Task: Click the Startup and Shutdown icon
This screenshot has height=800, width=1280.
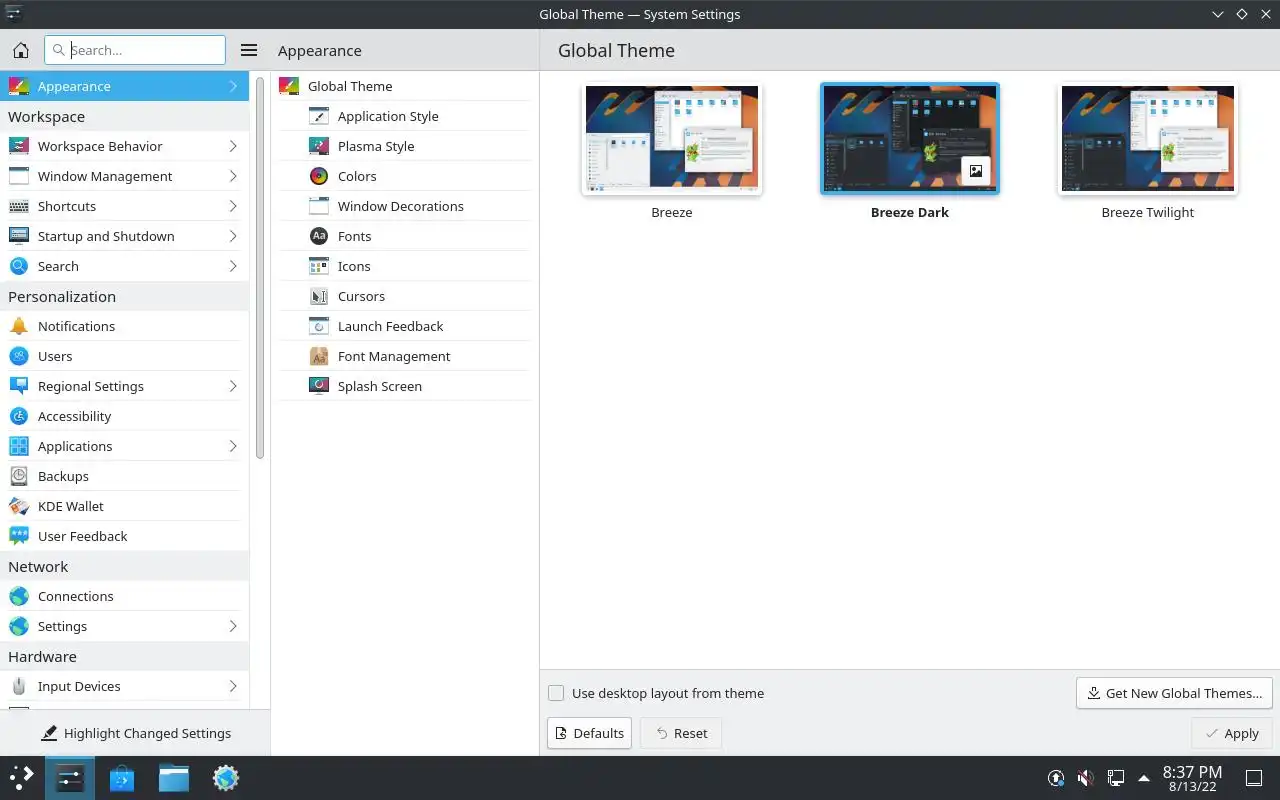Action: tap(19, 236)
